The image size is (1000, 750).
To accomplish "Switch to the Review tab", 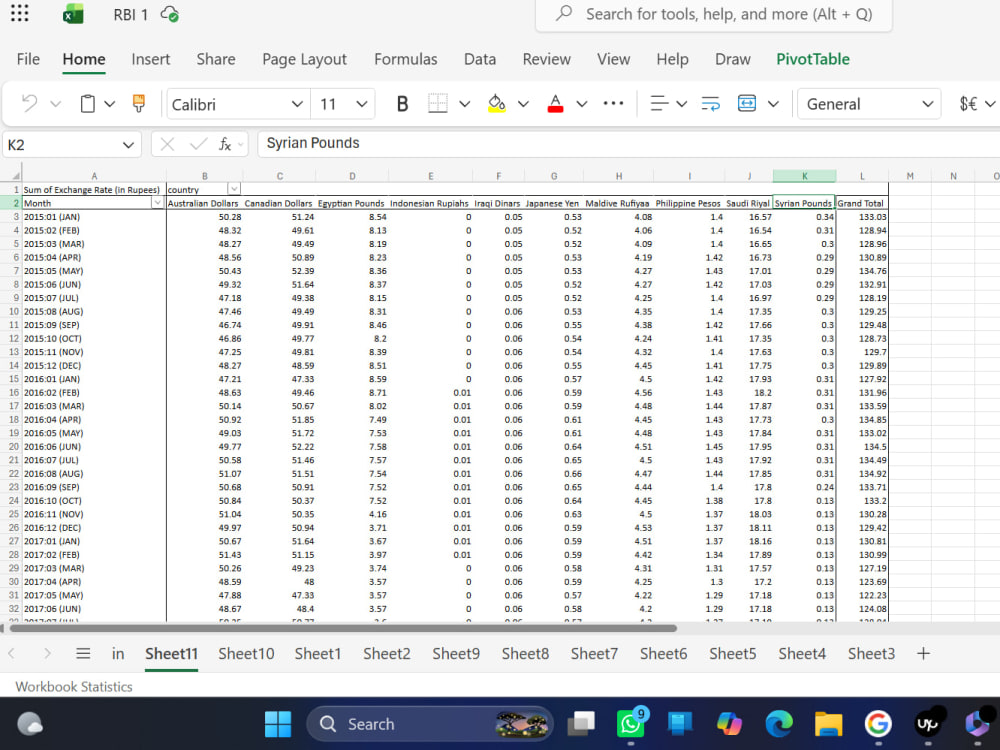I will (x=547, y=59).
